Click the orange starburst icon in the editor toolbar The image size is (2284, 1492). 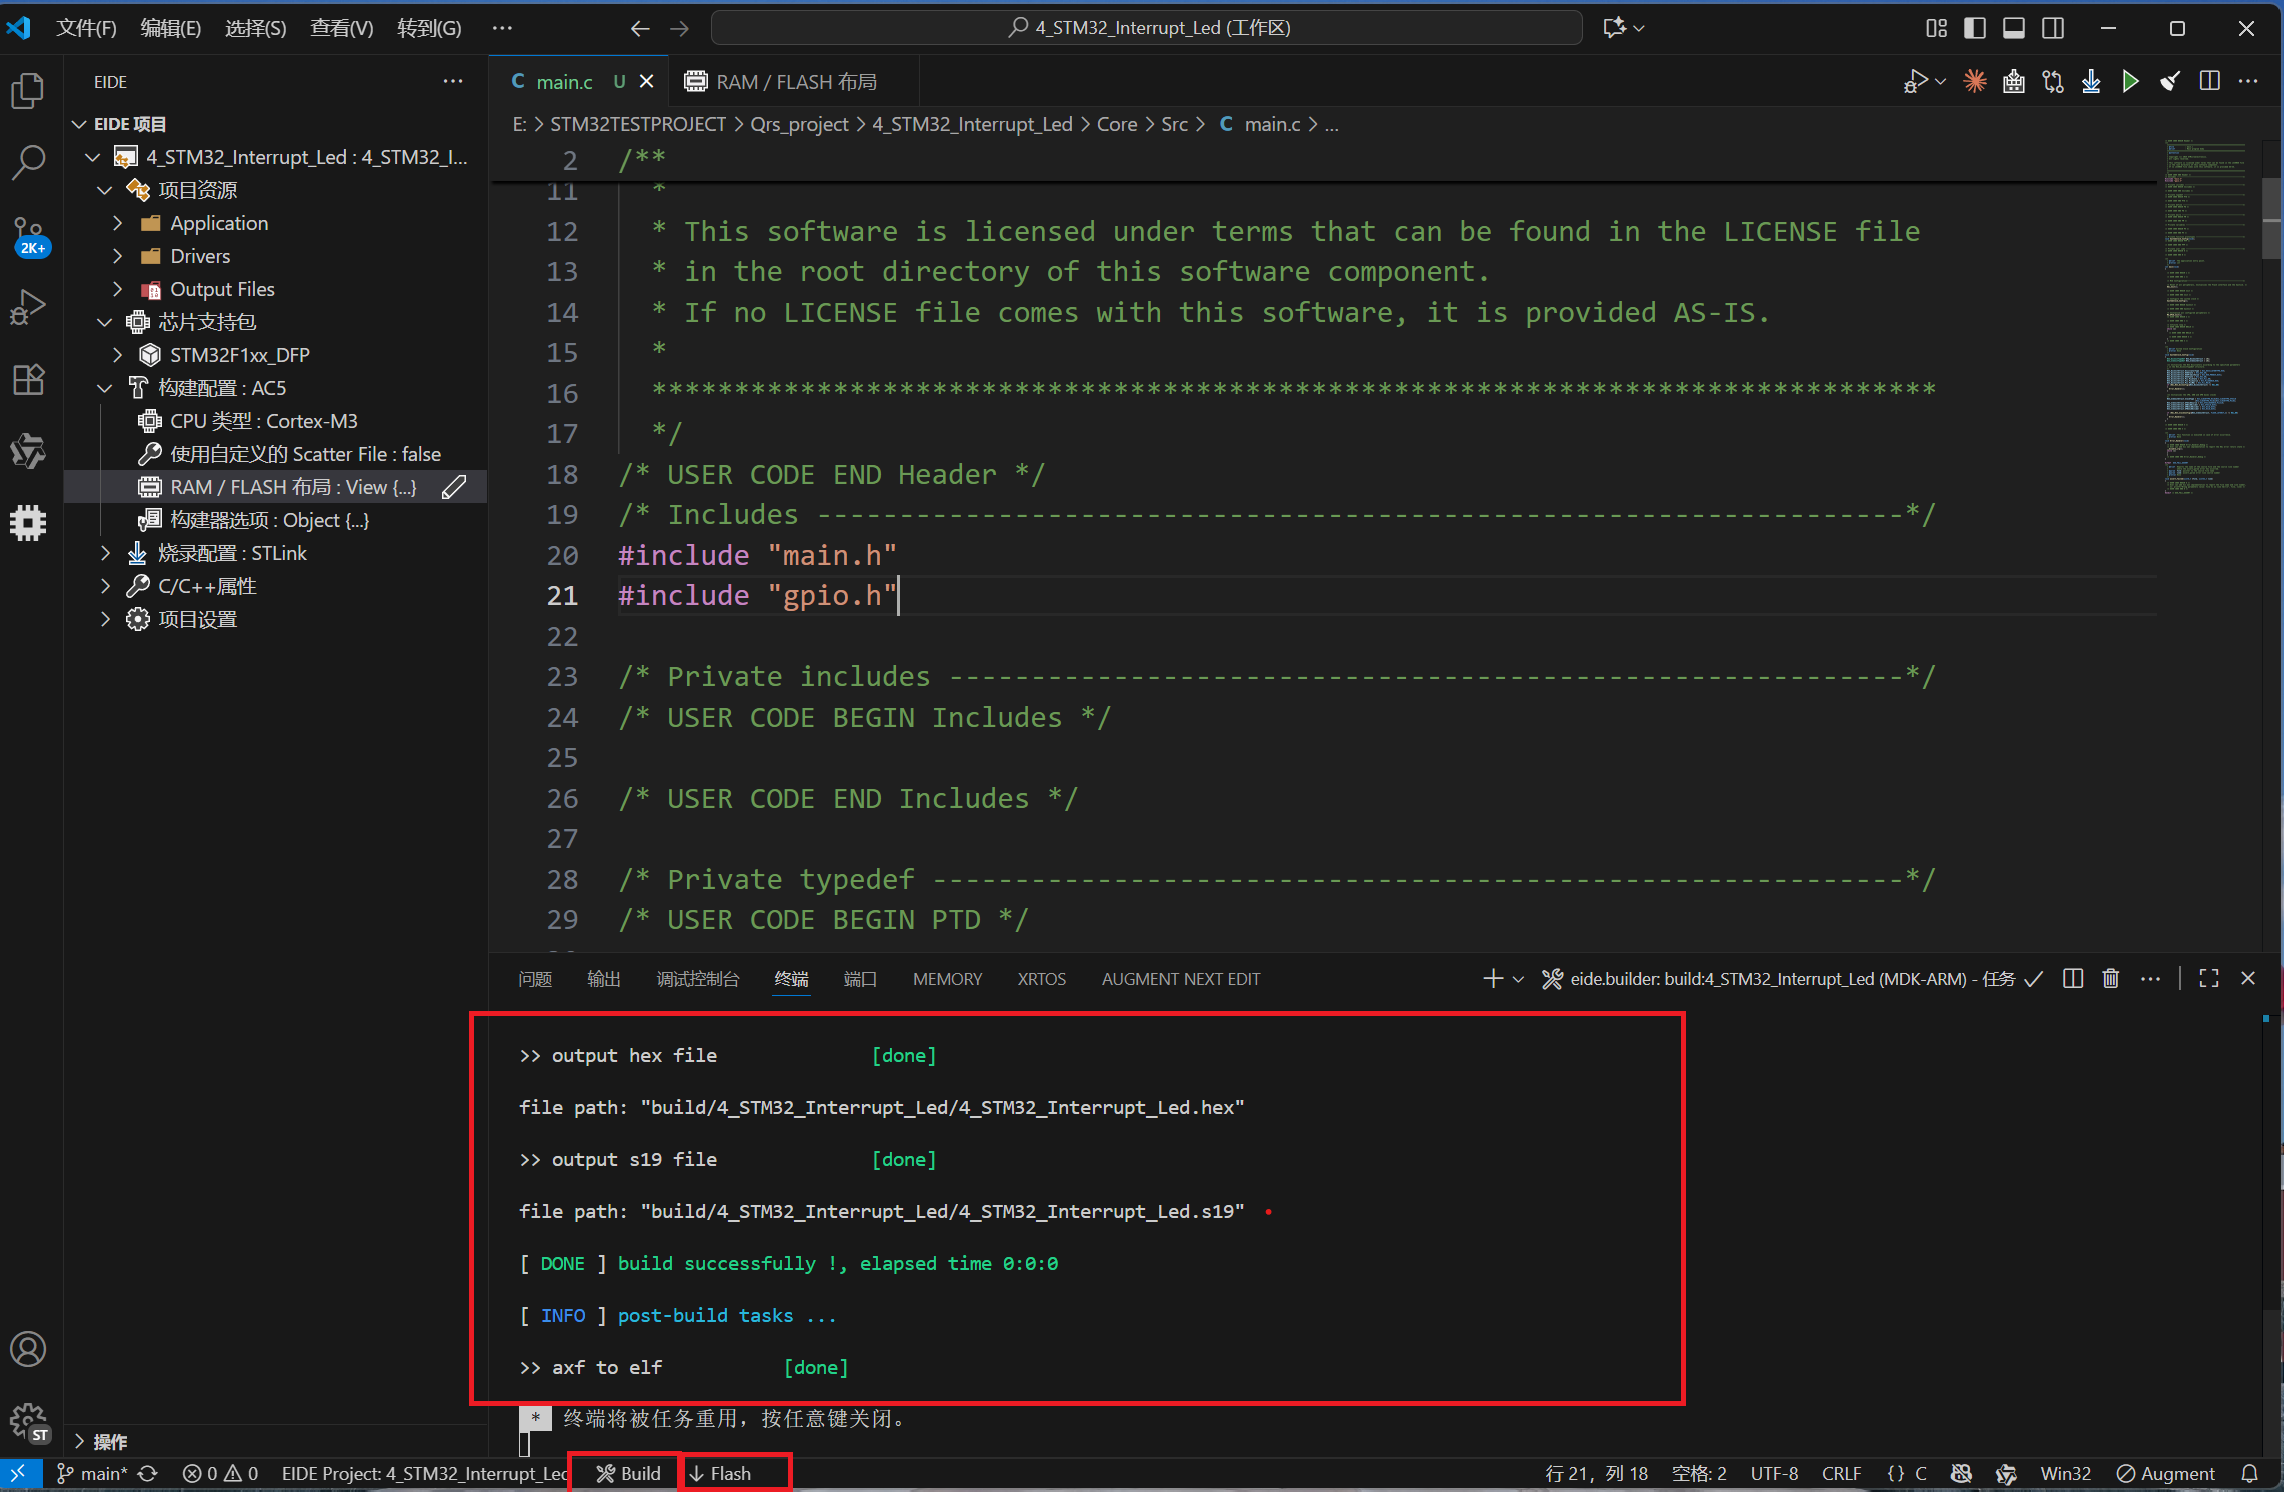[1975, 82]
